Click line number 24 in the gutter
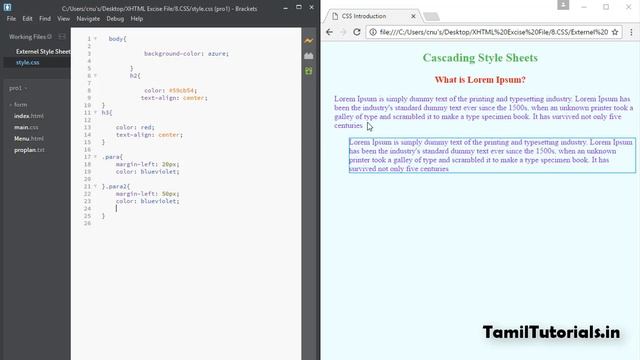Image resolution: width=640 pixels, height=360 pixels. pos(87,209)
